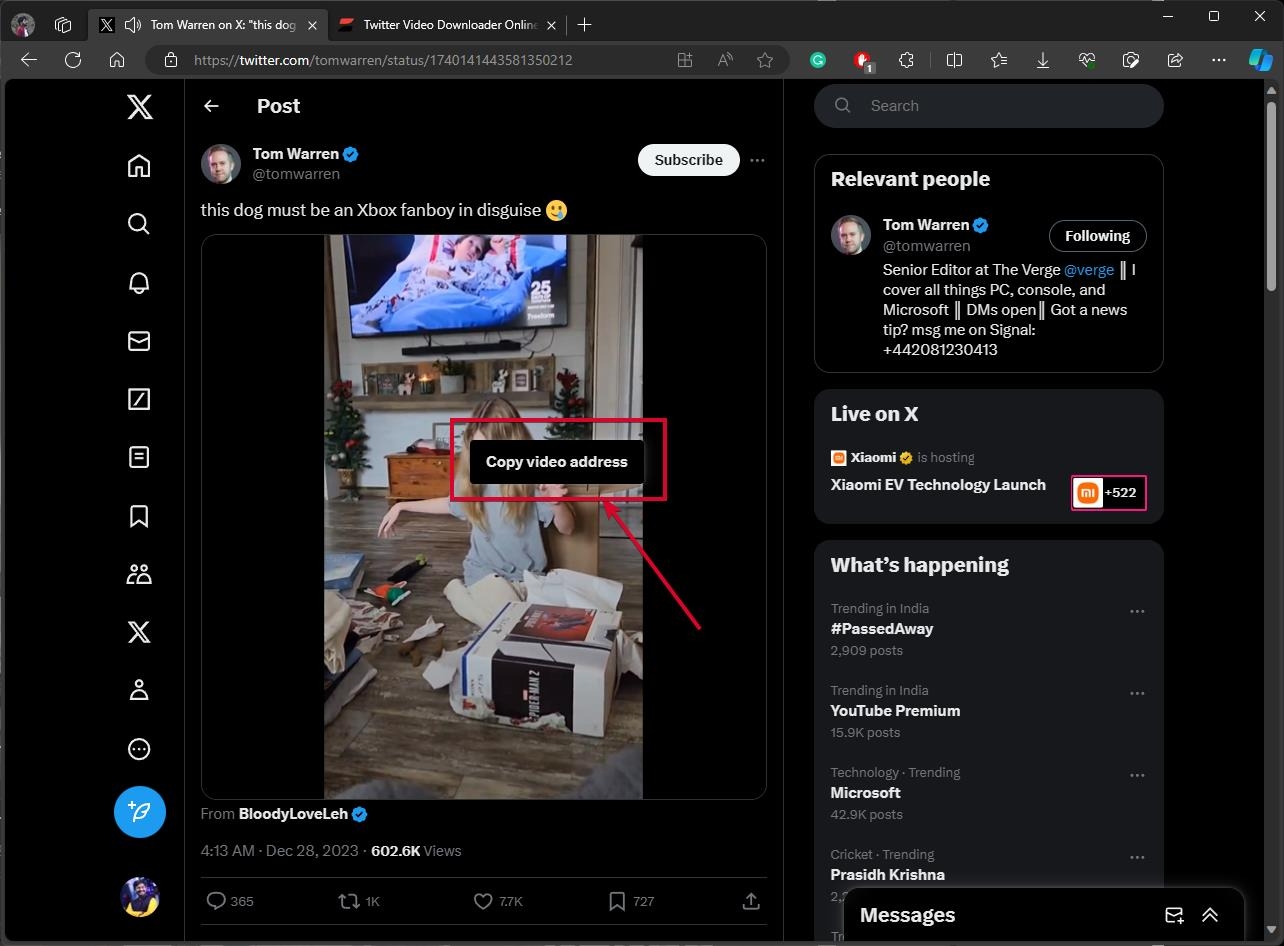Open more options on the post
The width and height of the screenshot is (1284, 946).
[x=757, y=160]
